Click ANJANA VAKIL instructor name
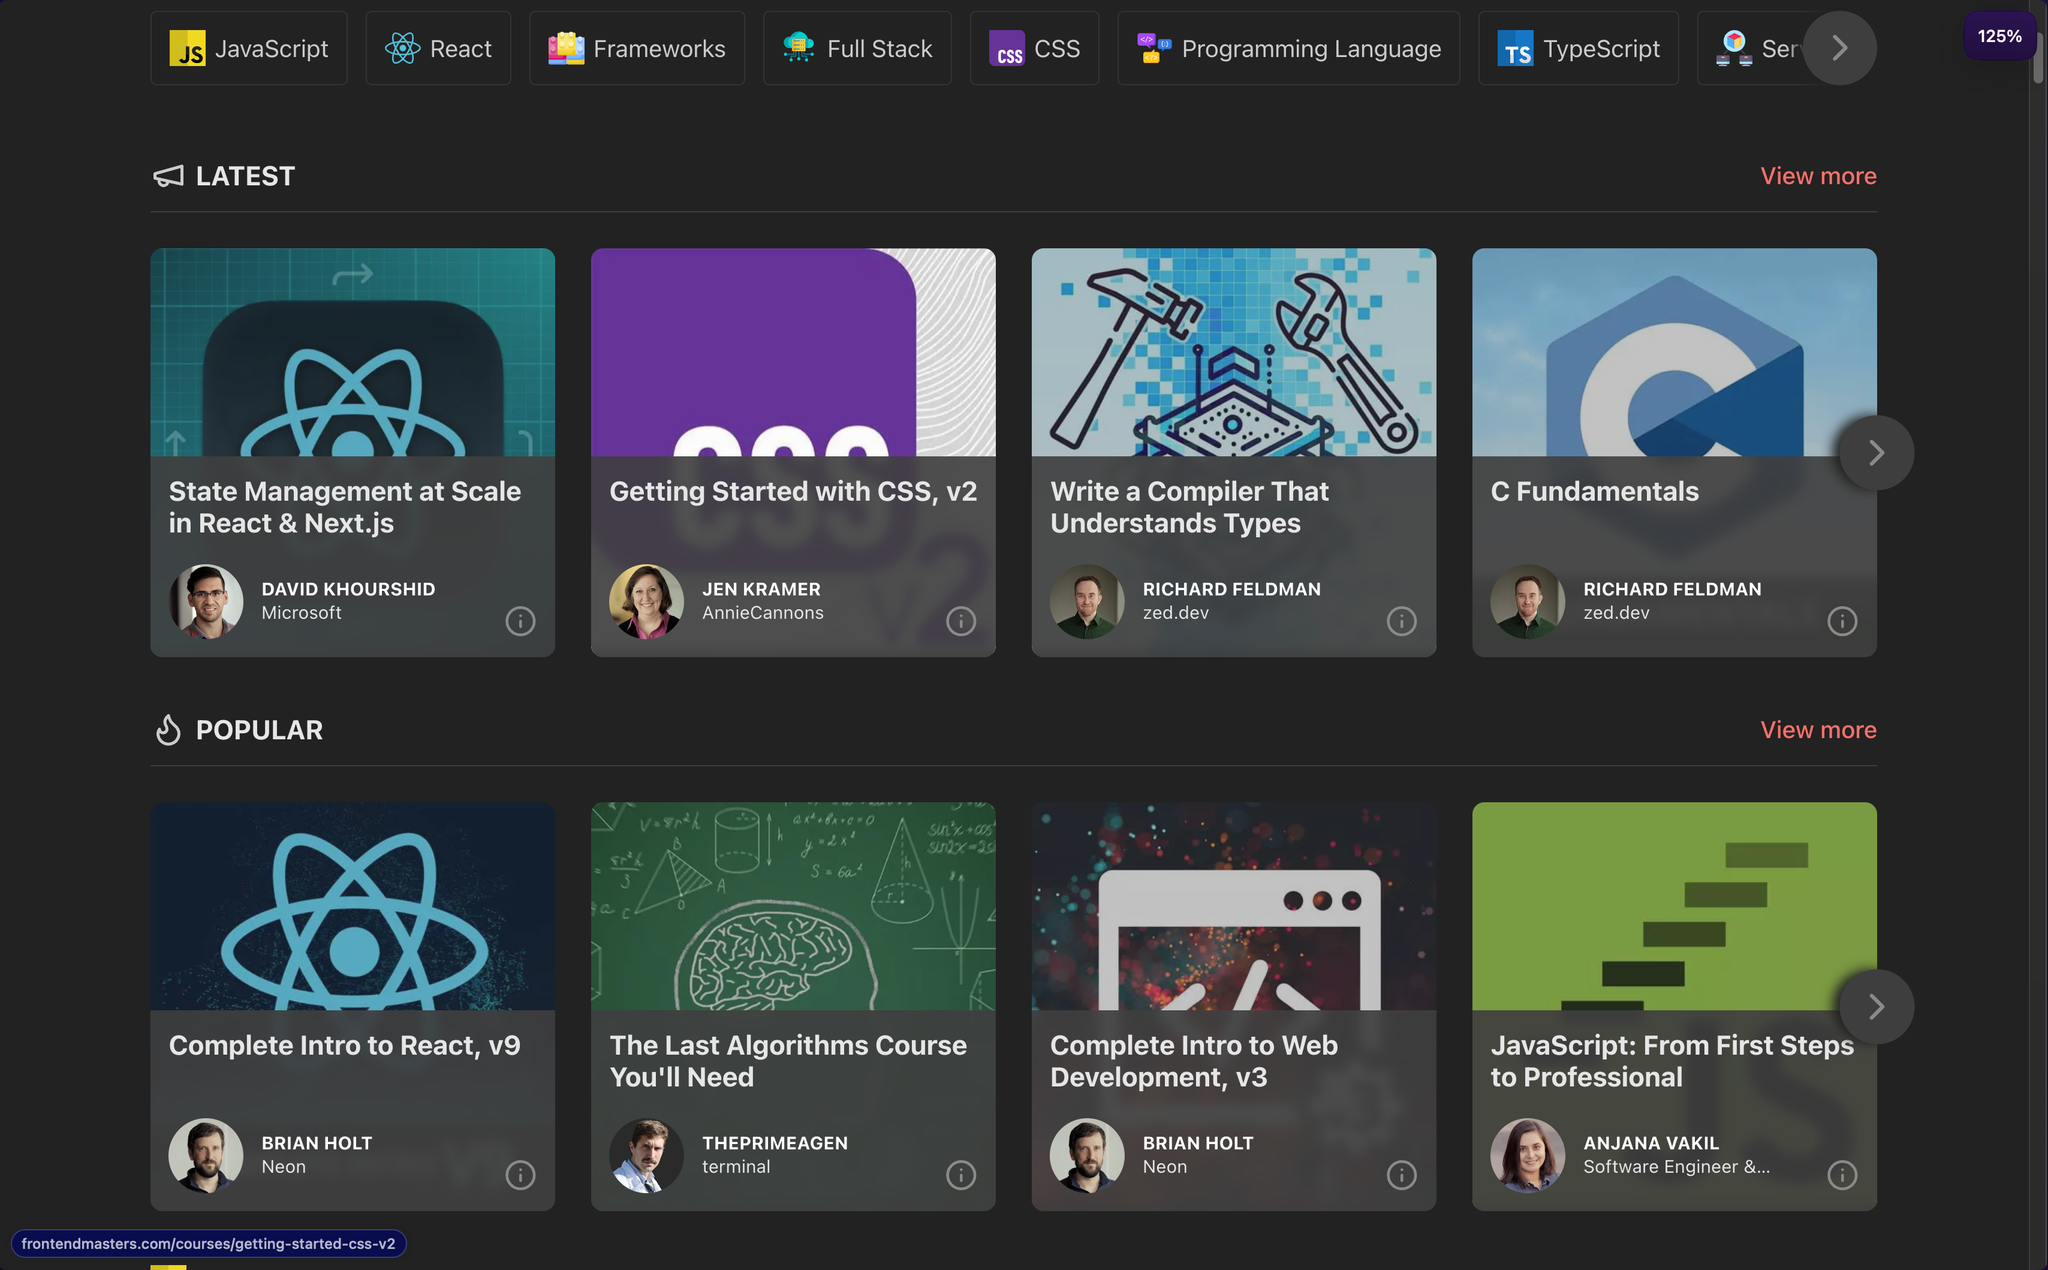 coord(1651,1143)
